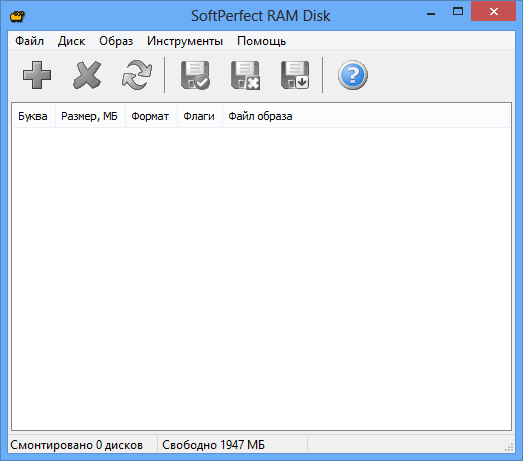Sort by the Флаги column header
This screenshot has height=461, width=523.
199,116
